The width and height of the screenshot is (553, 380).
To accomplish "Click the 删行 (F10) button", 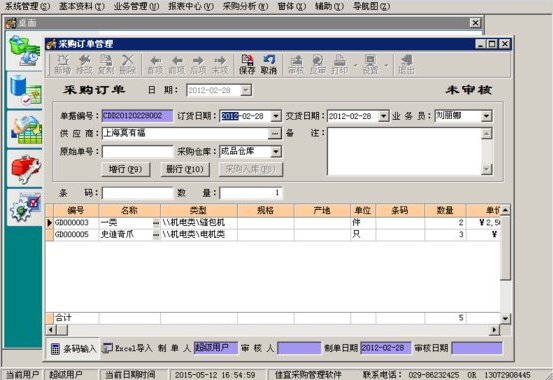I will (x=185, y=169).
